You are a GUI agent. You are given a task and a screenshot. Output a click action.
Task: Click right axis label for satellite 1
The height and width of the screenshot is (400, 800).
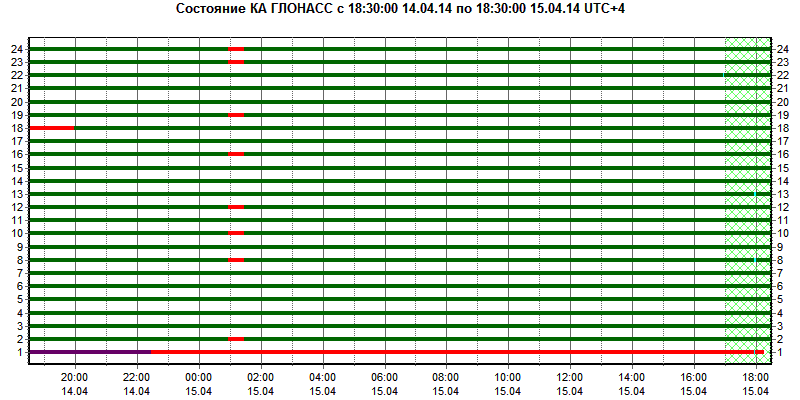pyautogui.click(x=780, y=352)
